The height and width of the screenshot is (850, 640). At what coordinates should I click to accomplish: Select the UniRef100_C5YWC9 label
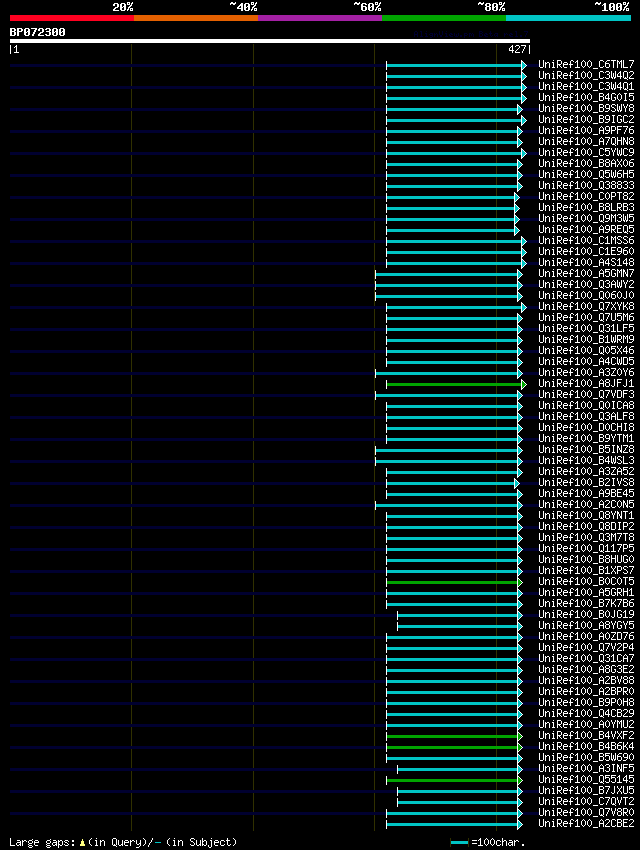(x=586, y=152)
